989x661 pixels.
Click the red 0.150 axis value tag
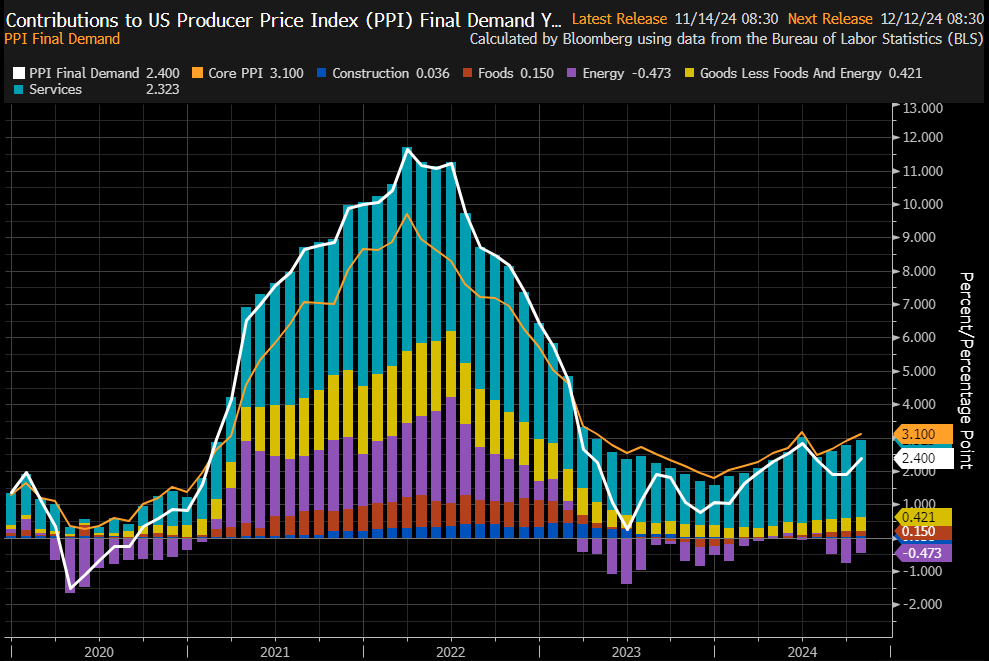923,532
